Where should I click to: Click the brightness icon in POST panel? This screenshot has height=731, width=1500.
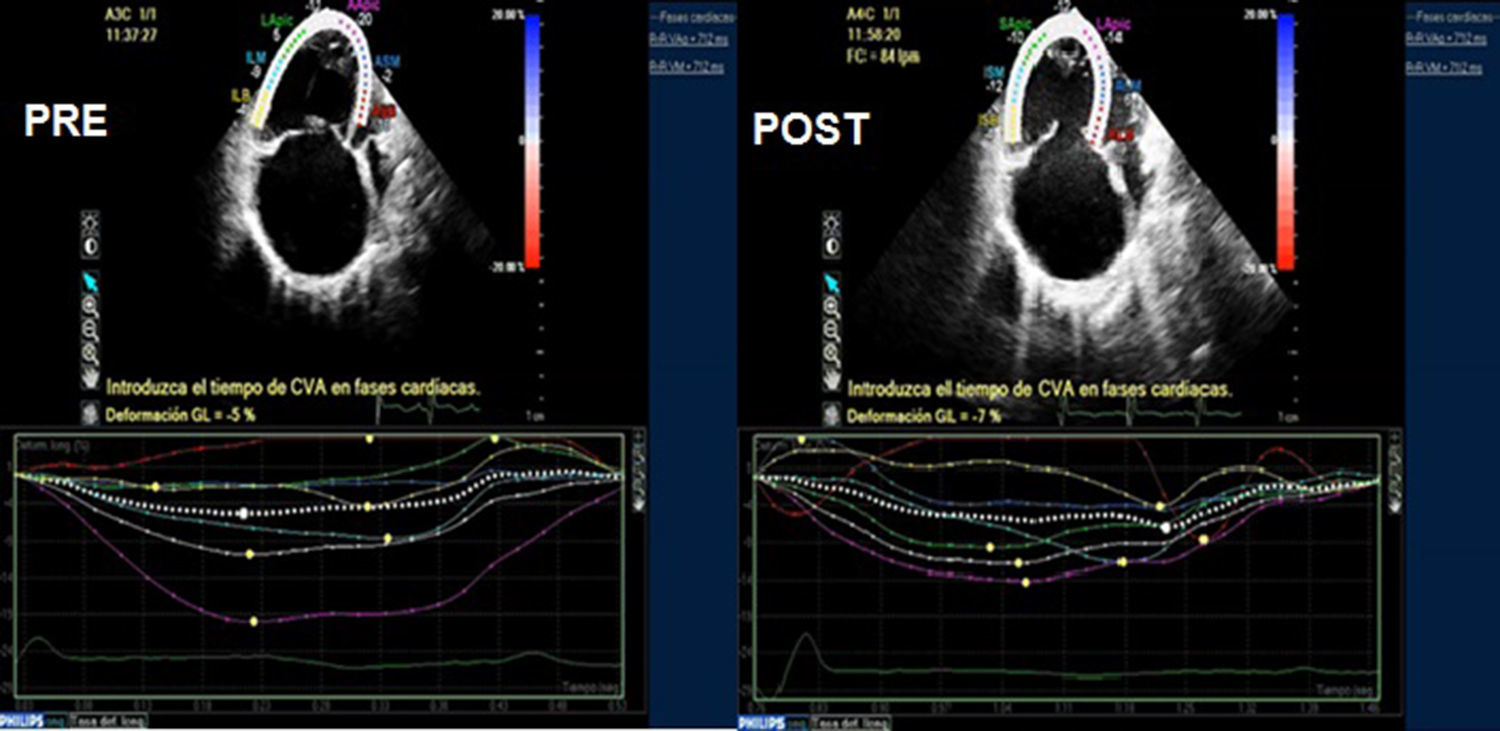[829, 219]
